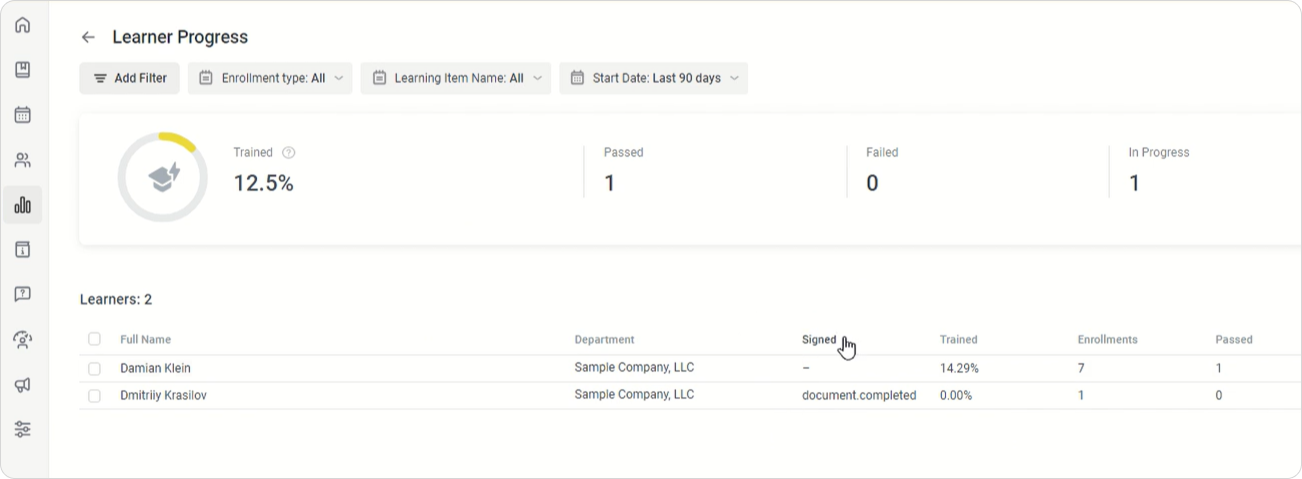The width and height of the screenshot is (1302, 479).
Task: Tick the select-all checkbox in table header
Action: pos(94,339)
